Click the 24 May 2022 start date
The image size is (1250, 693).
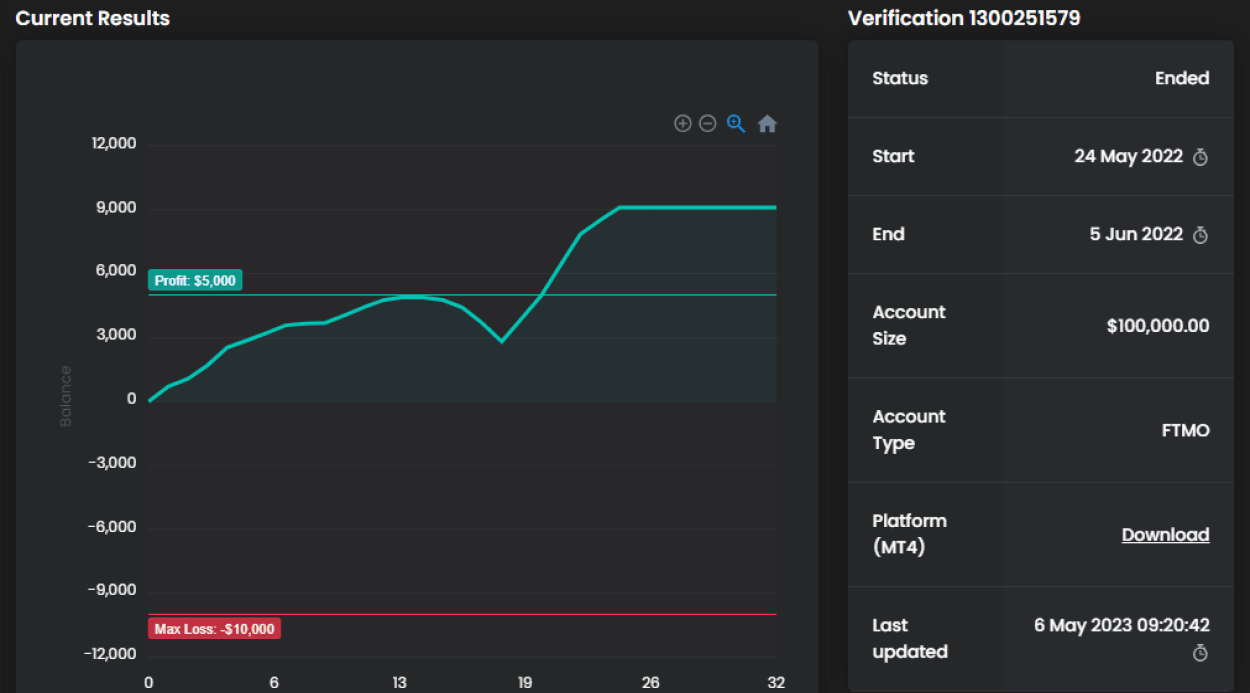[x=1128, y=156]
